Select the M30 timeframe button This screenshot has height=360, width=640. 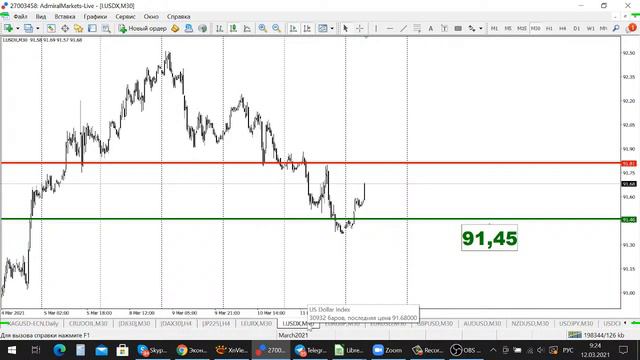tap(536, 28)
